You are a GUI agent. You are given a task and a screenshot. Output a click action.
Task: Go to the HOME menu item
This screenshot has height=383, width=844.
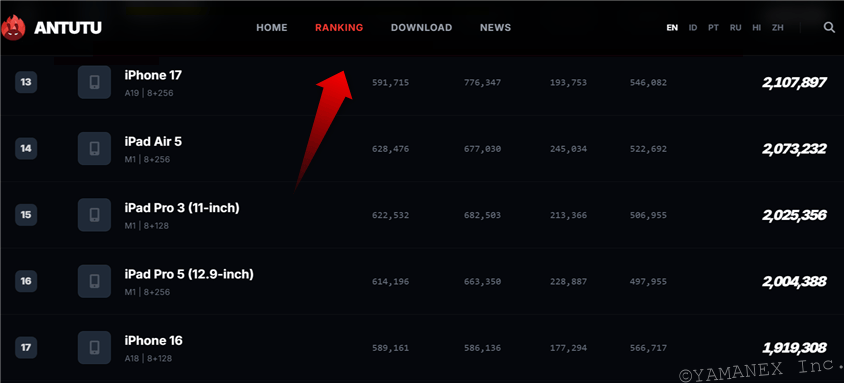pyautogui.click(x=272, y=27)
